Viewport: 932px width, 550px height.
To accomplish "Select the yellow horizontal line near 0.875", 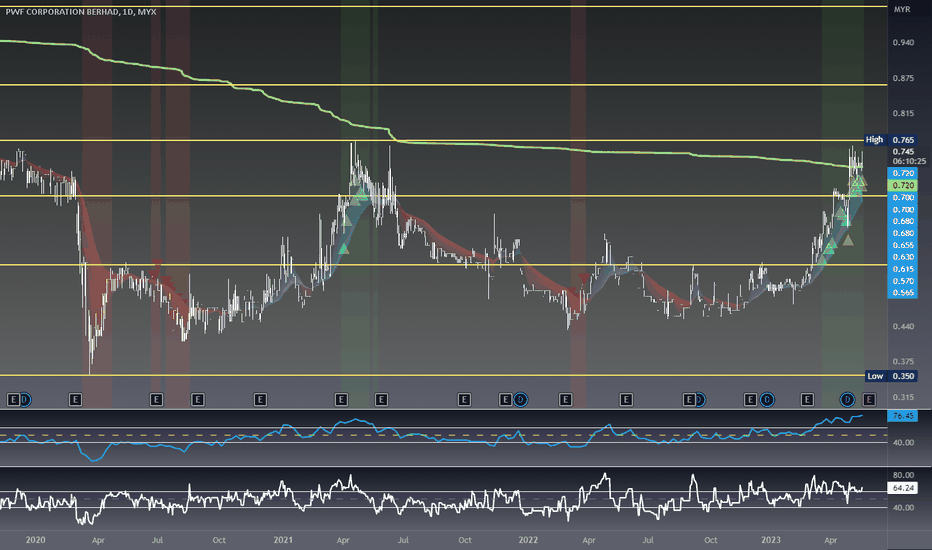I will click(x=443, y=85).
